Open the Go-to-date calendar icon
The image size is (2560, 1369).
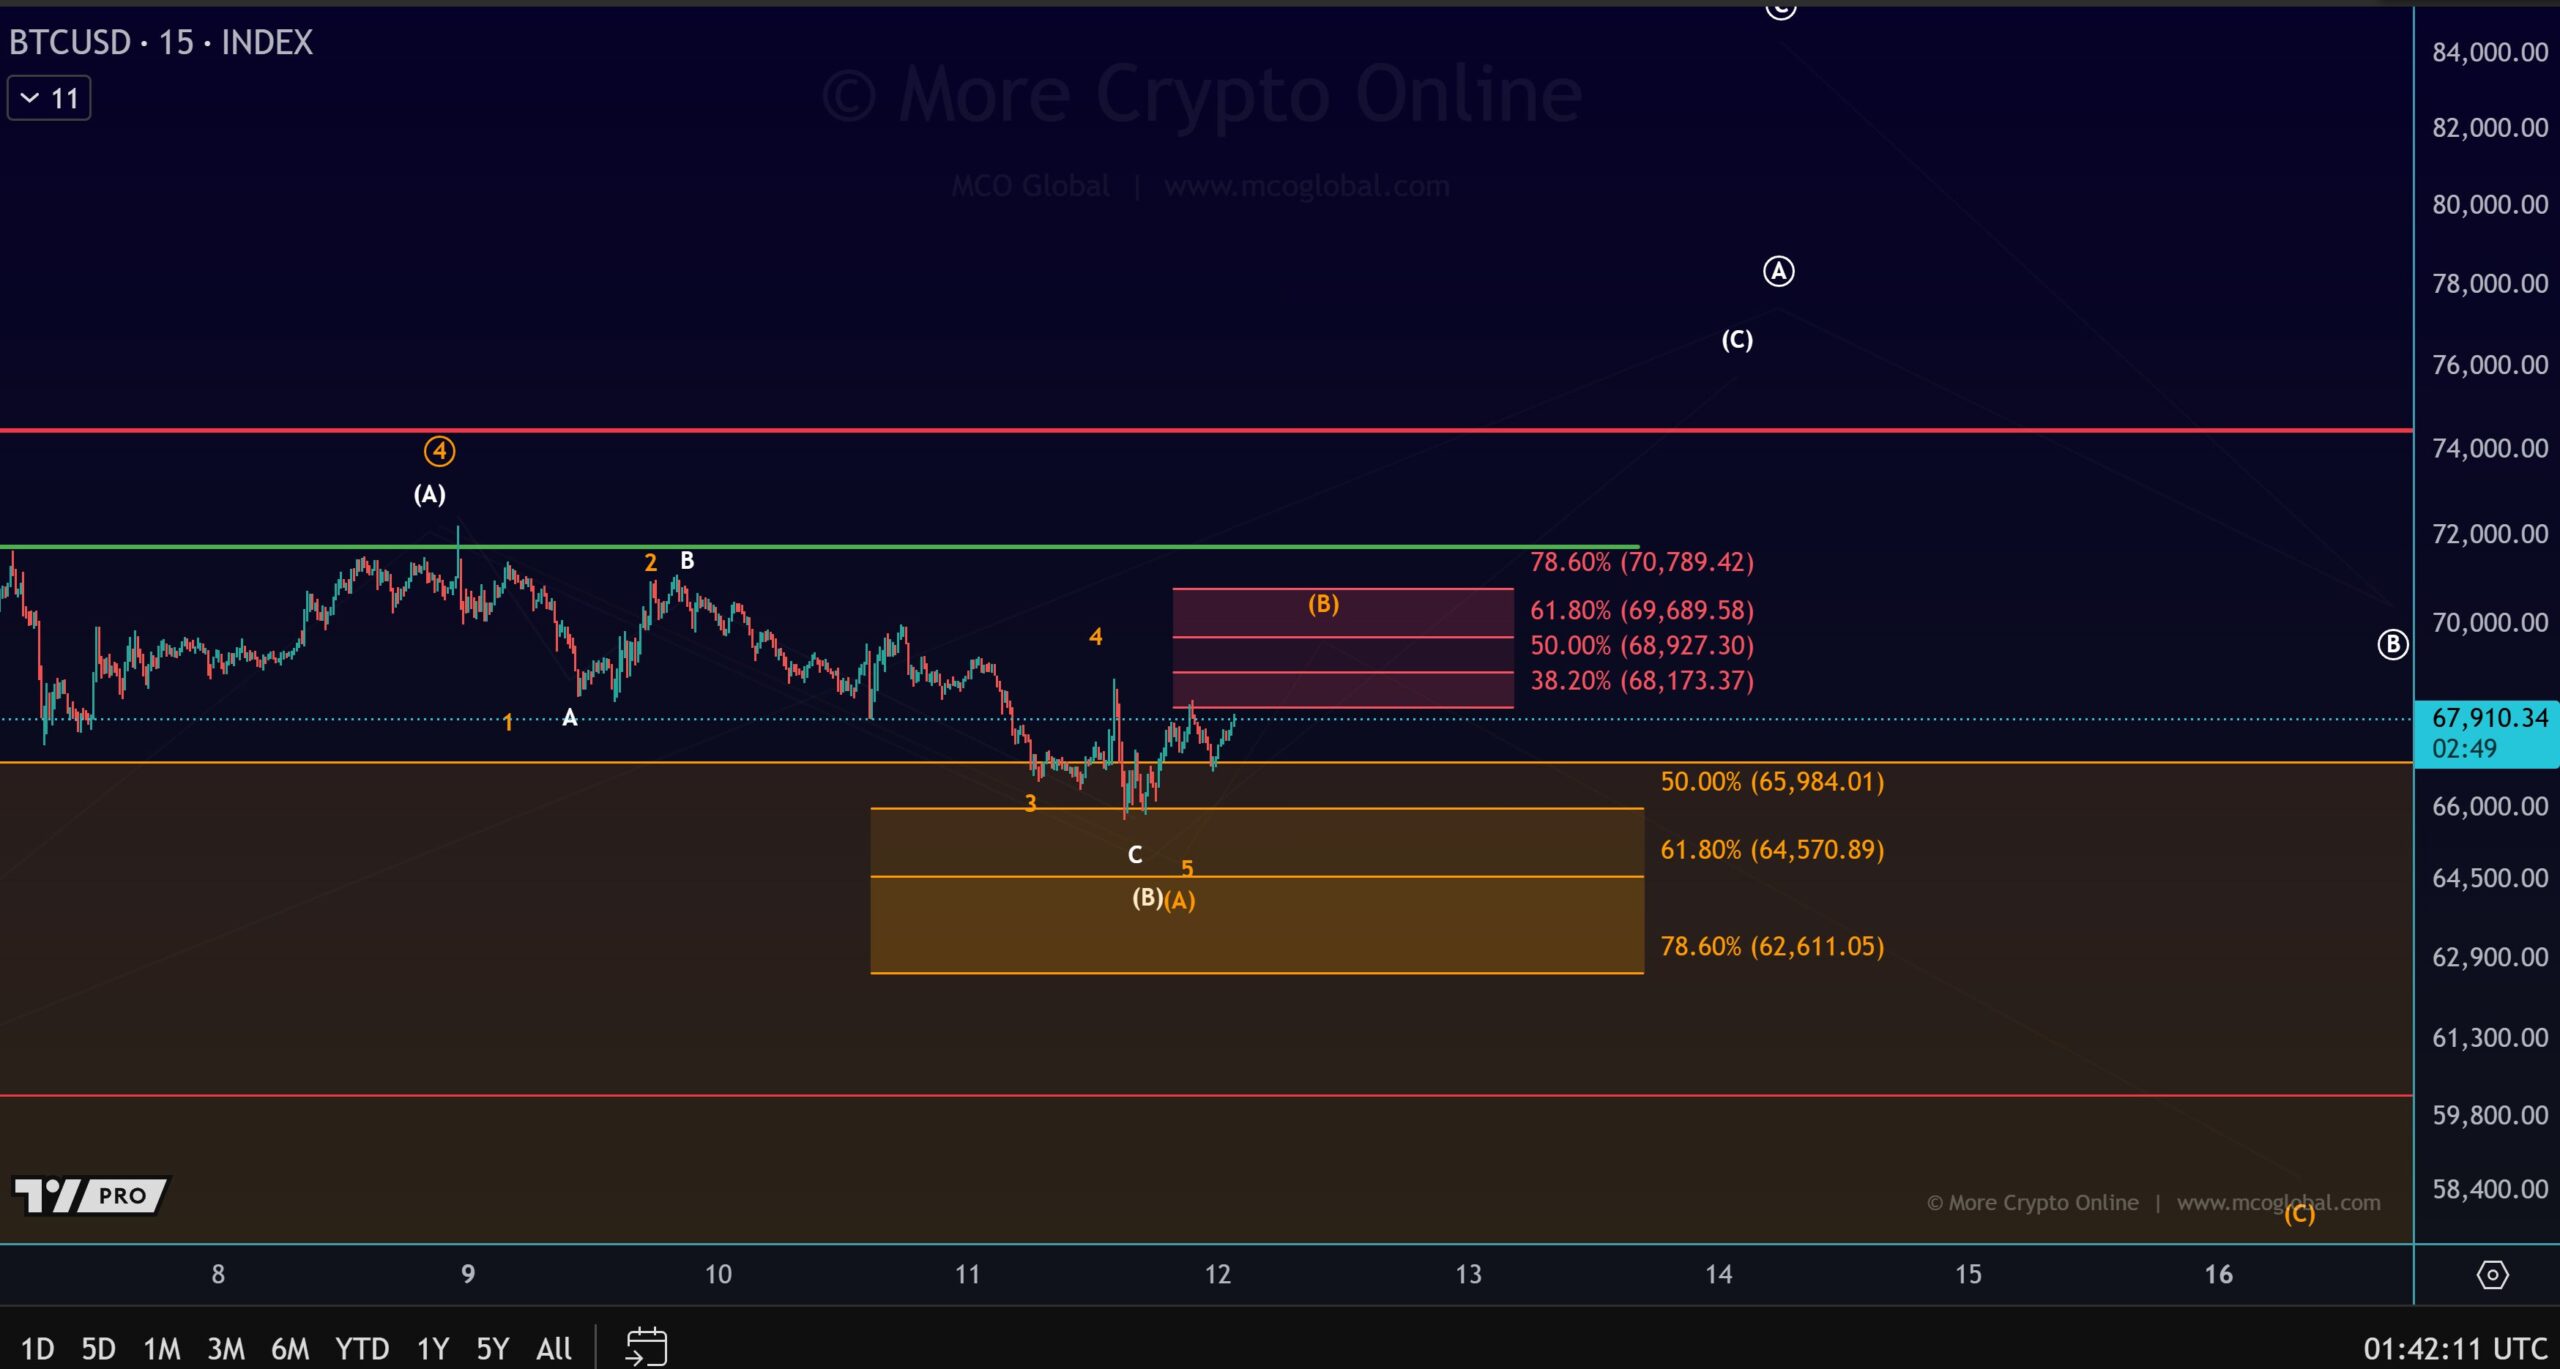tap(648, 1347)
